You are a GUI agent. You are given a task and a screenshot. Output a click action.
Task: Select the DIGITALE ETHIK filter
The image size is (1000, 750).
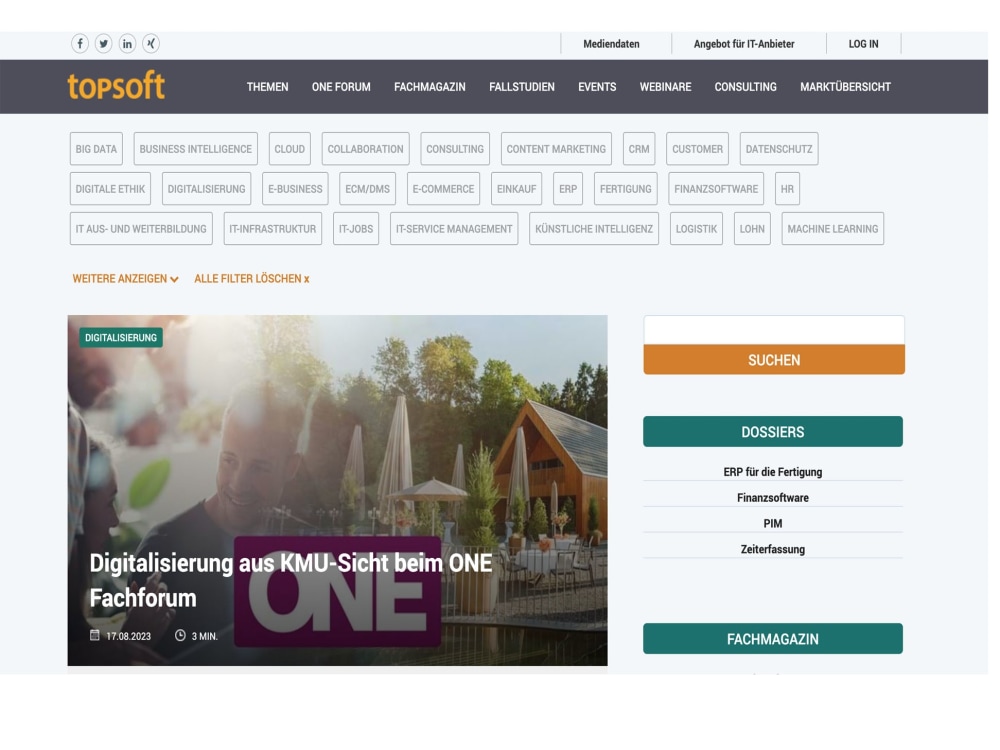pos(110,189)
